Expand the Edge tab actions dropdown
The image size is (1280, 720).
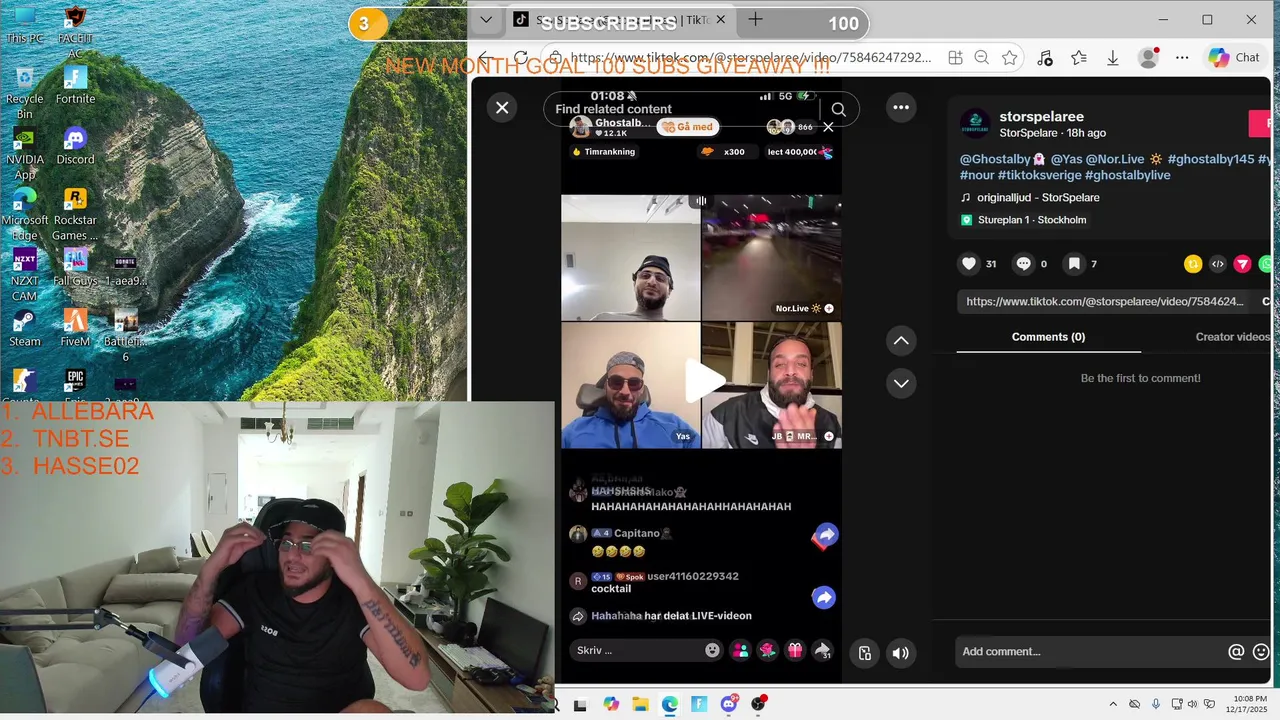485,20
